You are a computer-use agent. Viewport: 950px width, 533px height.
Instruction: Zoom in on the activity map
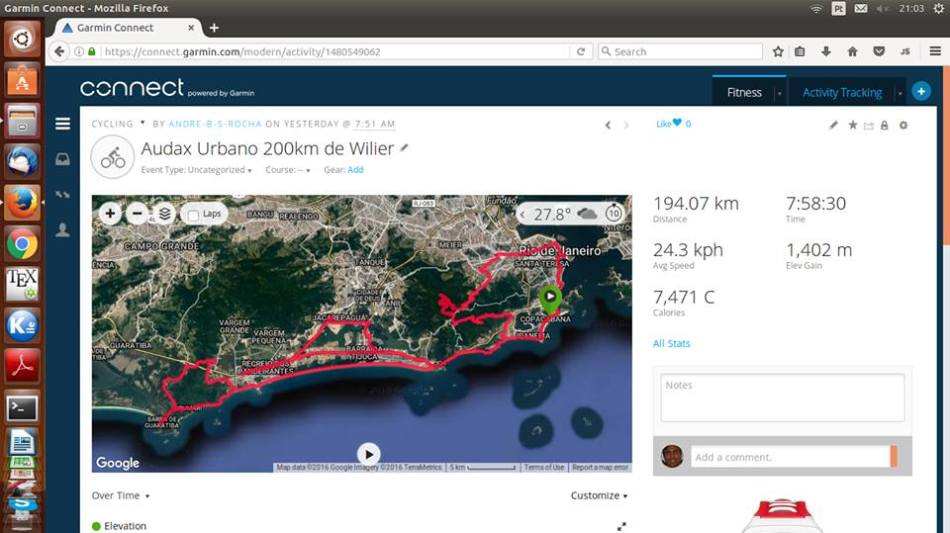pos(110,213)
